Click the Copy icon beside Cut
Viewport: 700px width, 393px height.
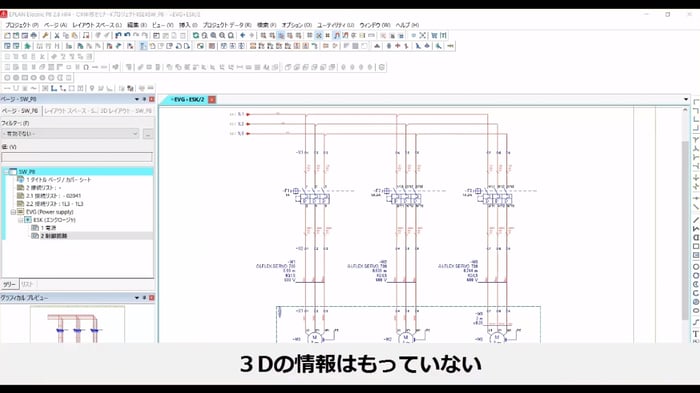[x=66, y=35]
